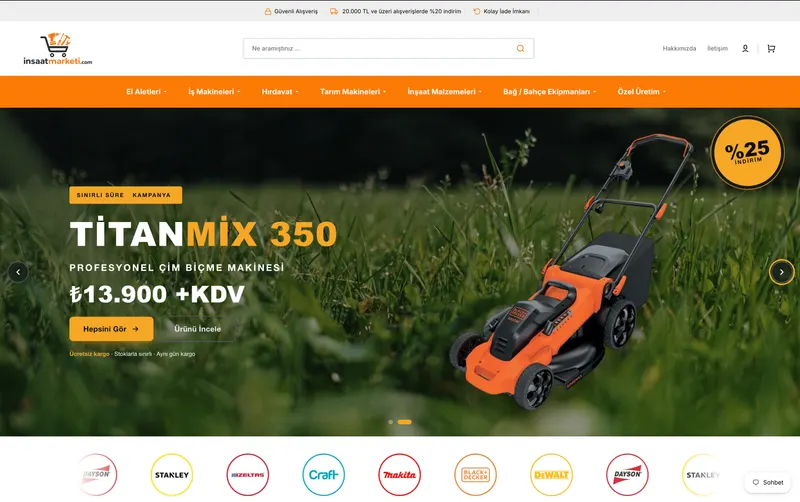Click the lawn mower product image
Viewport: 800px width, 502px height.
[x=571, y=273]
